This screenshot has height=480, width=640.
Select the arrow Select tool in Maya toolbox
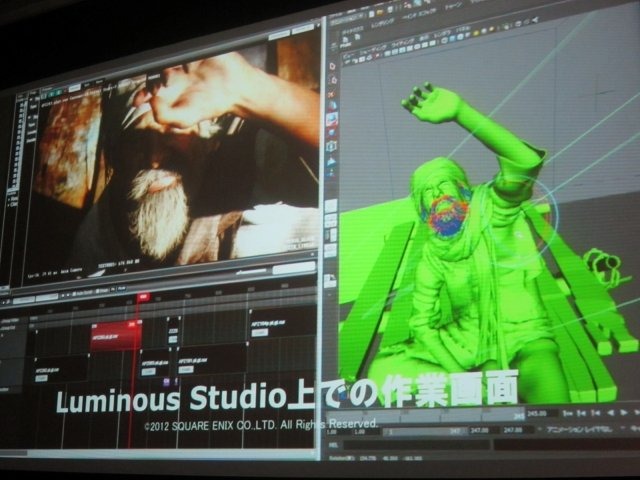click(332, 66)
